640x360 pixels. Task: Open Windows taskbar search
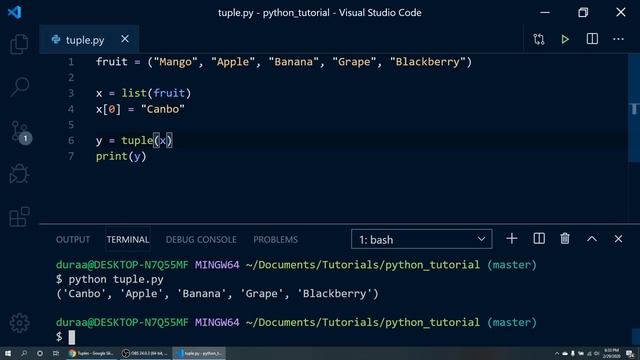24,353
